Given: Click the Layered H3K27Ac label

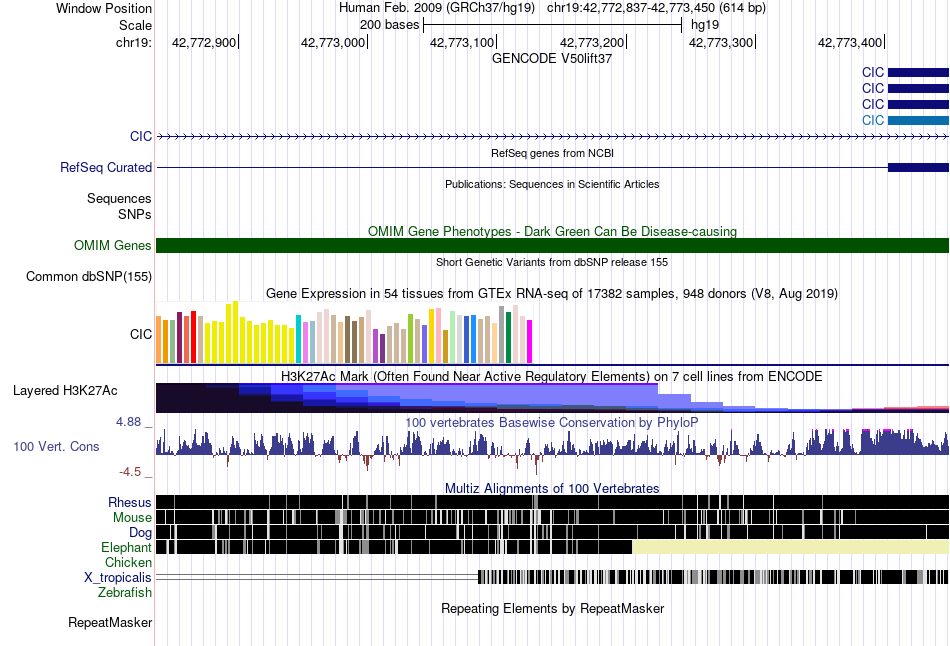Looking at the screenshot, I should pyautogui.click(x=65, y=390).
